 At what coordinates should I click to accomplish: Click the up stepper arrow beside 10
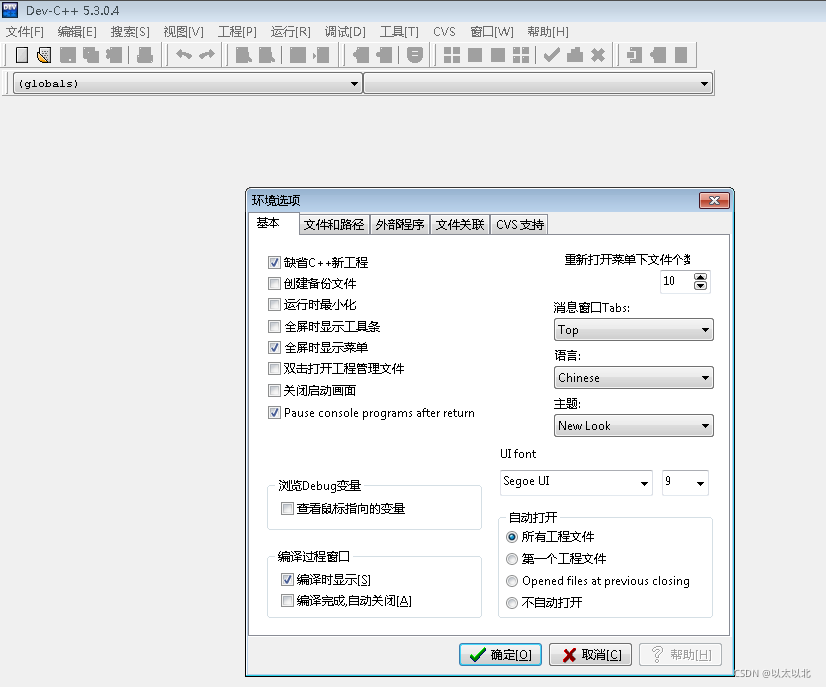[700, 276]
